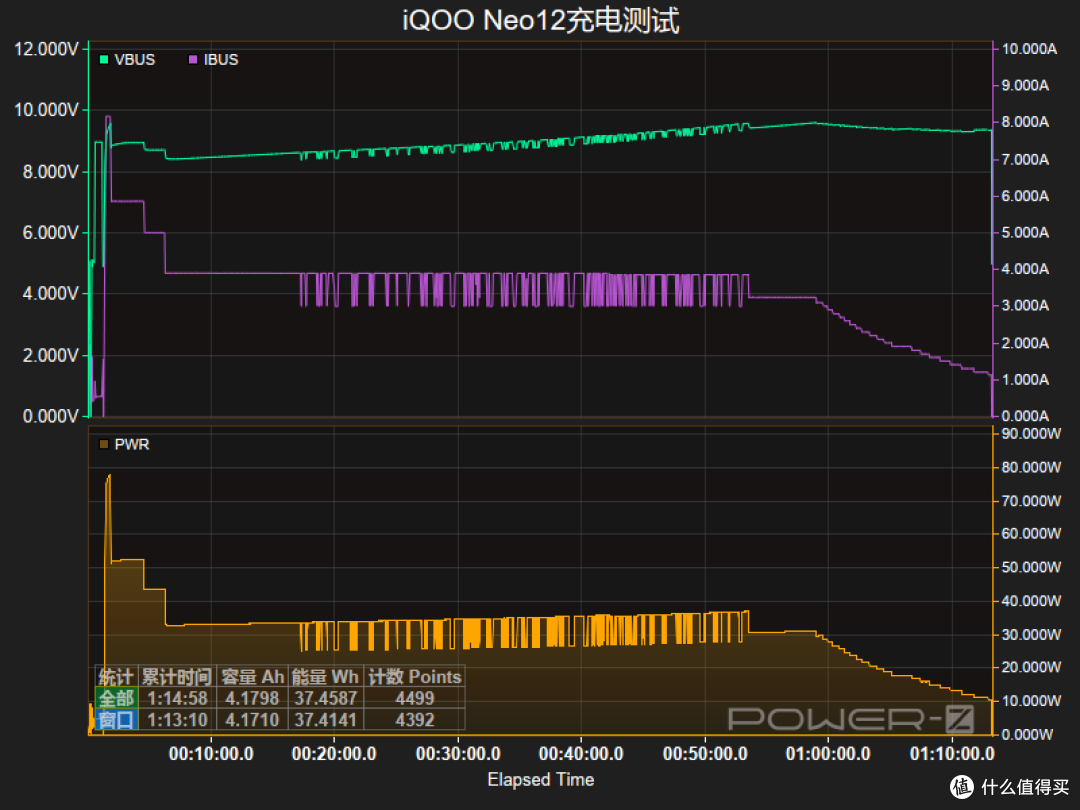Screen dimensions: 1080x810
Task: Select the capacity value 4.1798
Action: click(252, 698)
